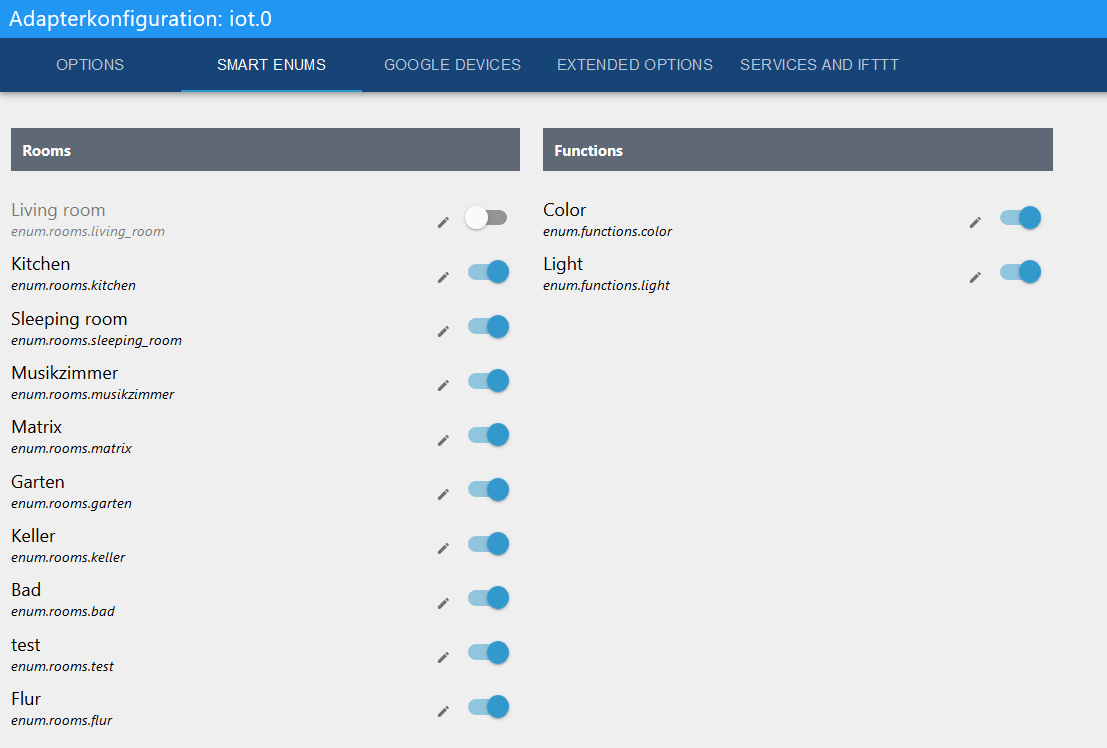Edit the Matrix room enum
The image size is (1107, 748).
(x=443, y=440)
